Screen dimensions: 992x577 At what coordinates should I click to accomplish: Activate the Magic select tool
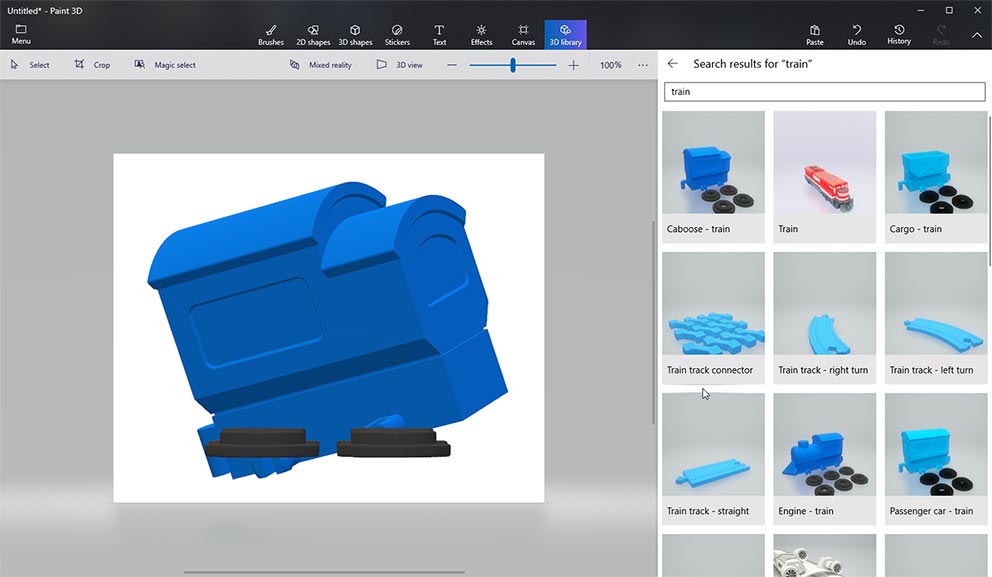[165, 65]
